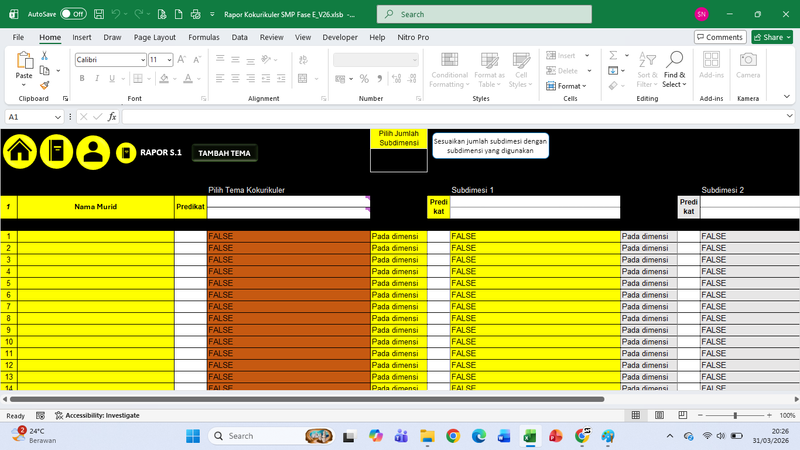Click the Insert Function fx icon

coord(112,117)
